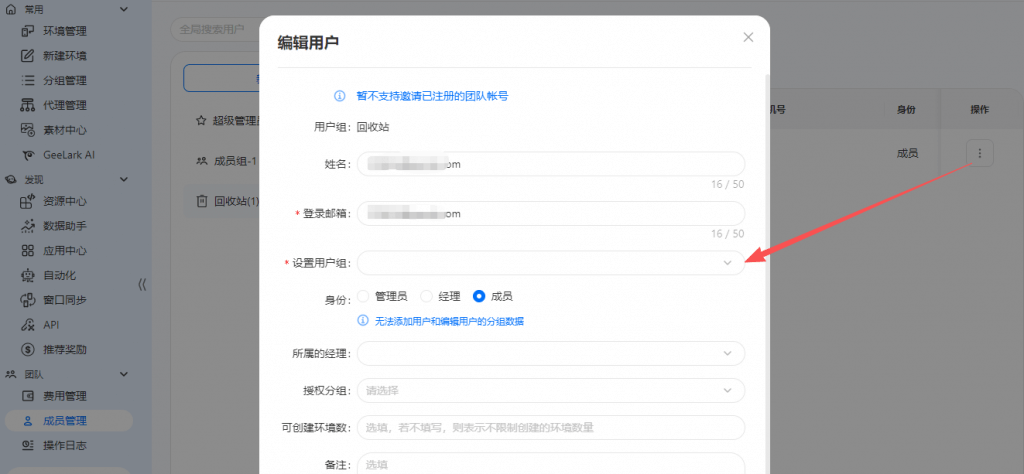Open the 授权分组 dropdown
The image size is (1024, 474).
pos(550,390)
